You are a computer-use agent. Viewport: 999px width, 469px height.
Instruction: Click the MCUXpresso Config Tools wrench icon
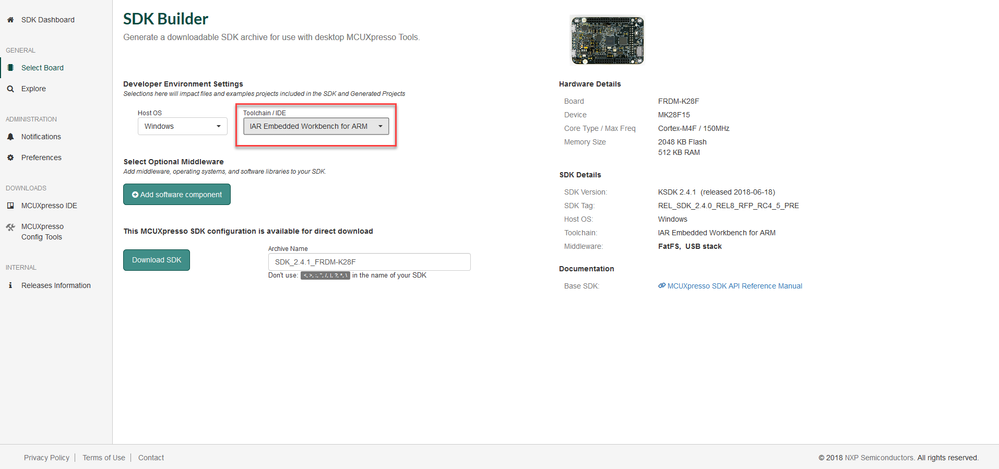tap(10, 227)
